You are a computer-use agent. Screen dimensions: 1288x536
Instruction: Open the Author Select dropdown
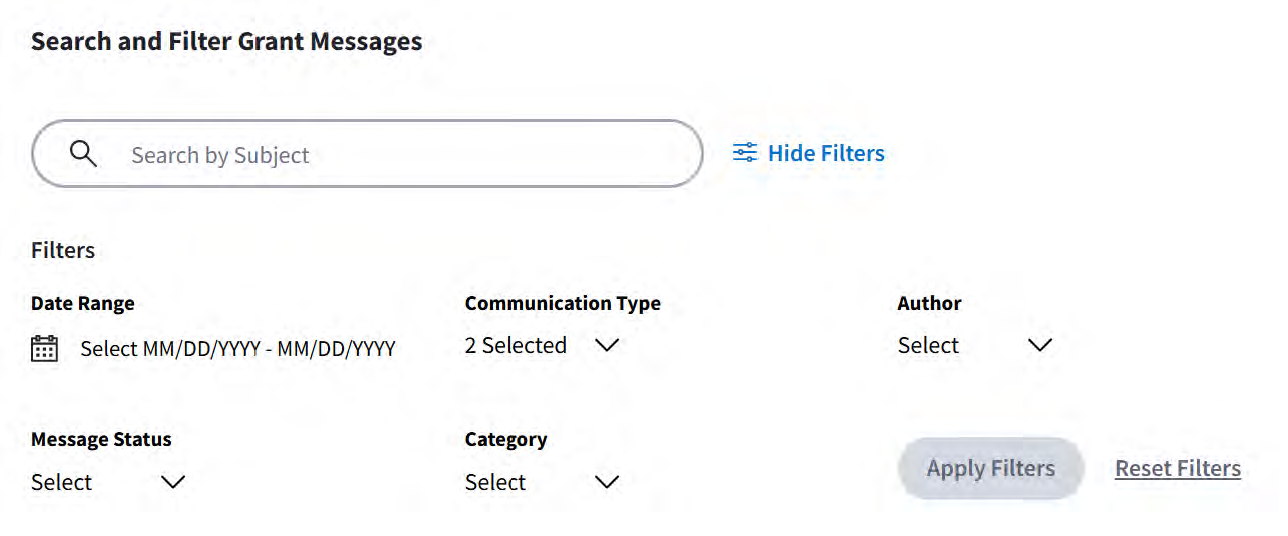click(928, 345)
